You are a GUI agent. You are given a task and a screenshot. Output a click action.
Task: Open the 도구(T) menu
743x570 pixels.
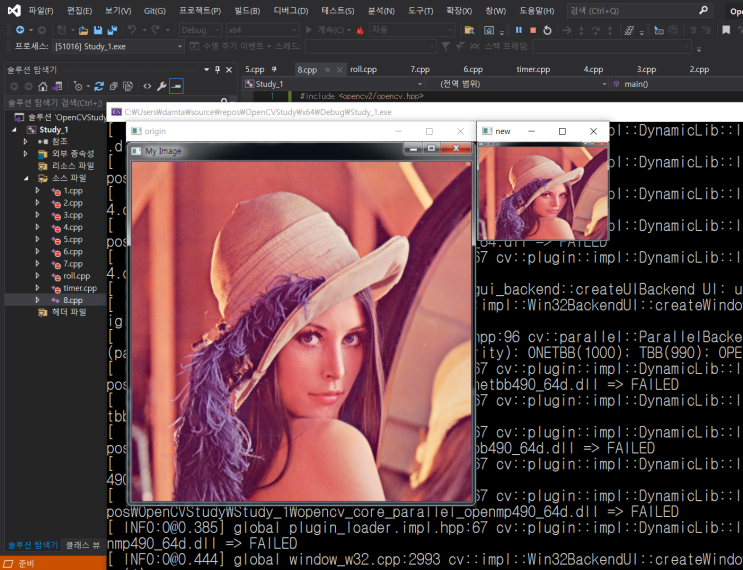420,10
